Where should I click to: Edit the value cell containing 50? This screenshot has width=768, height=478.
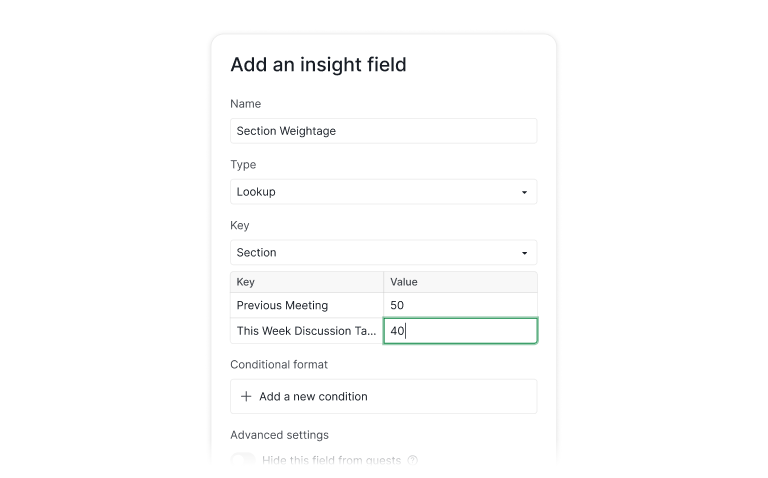pos(460,305)
